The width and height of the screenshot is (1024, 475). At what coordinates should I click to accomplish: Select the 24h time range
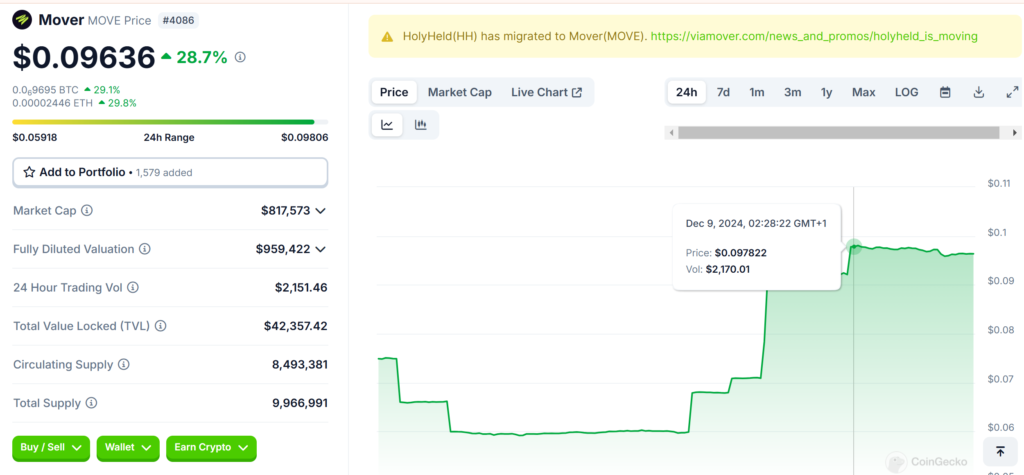tap(686, 92)
